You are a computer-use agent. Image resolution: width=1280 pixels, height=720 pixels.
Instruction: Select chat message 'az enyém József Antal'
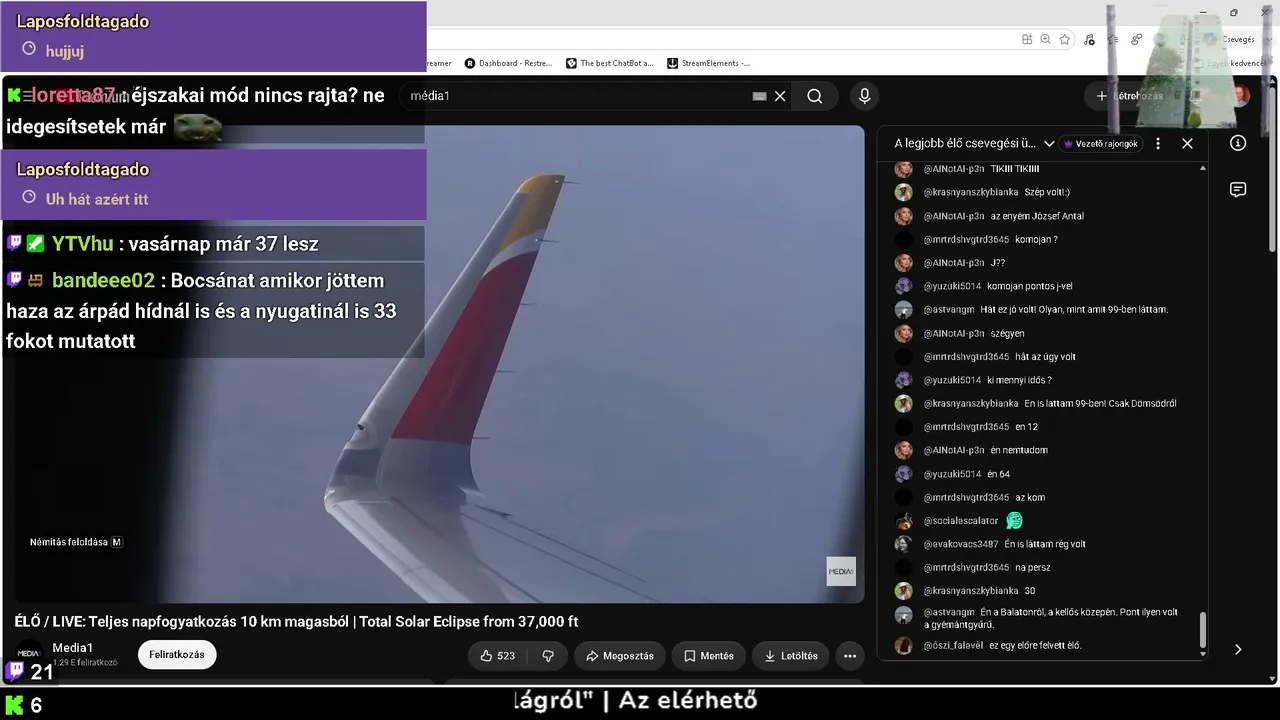(x=1037, y=216)
